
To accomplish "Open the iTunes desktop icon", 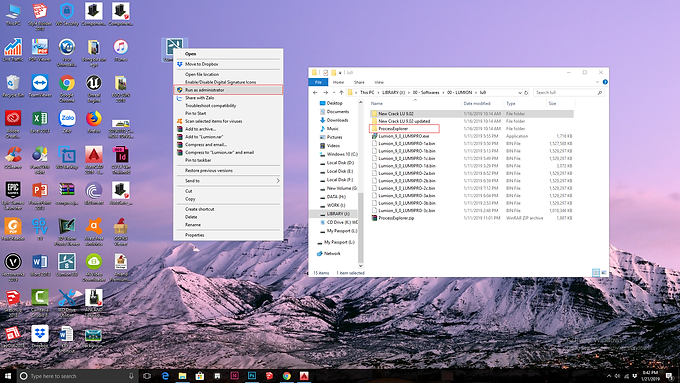I will point(121,50).
